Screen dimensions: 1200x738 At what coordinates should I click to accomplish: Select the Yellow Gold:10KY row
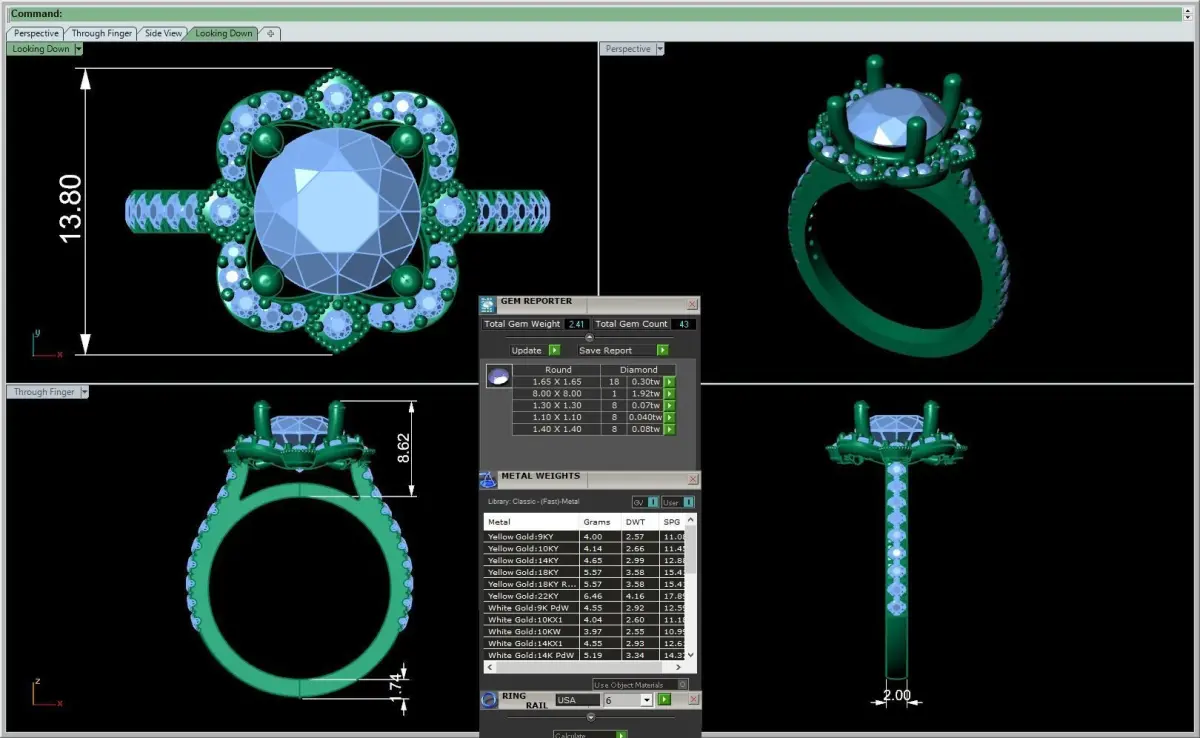584,549
